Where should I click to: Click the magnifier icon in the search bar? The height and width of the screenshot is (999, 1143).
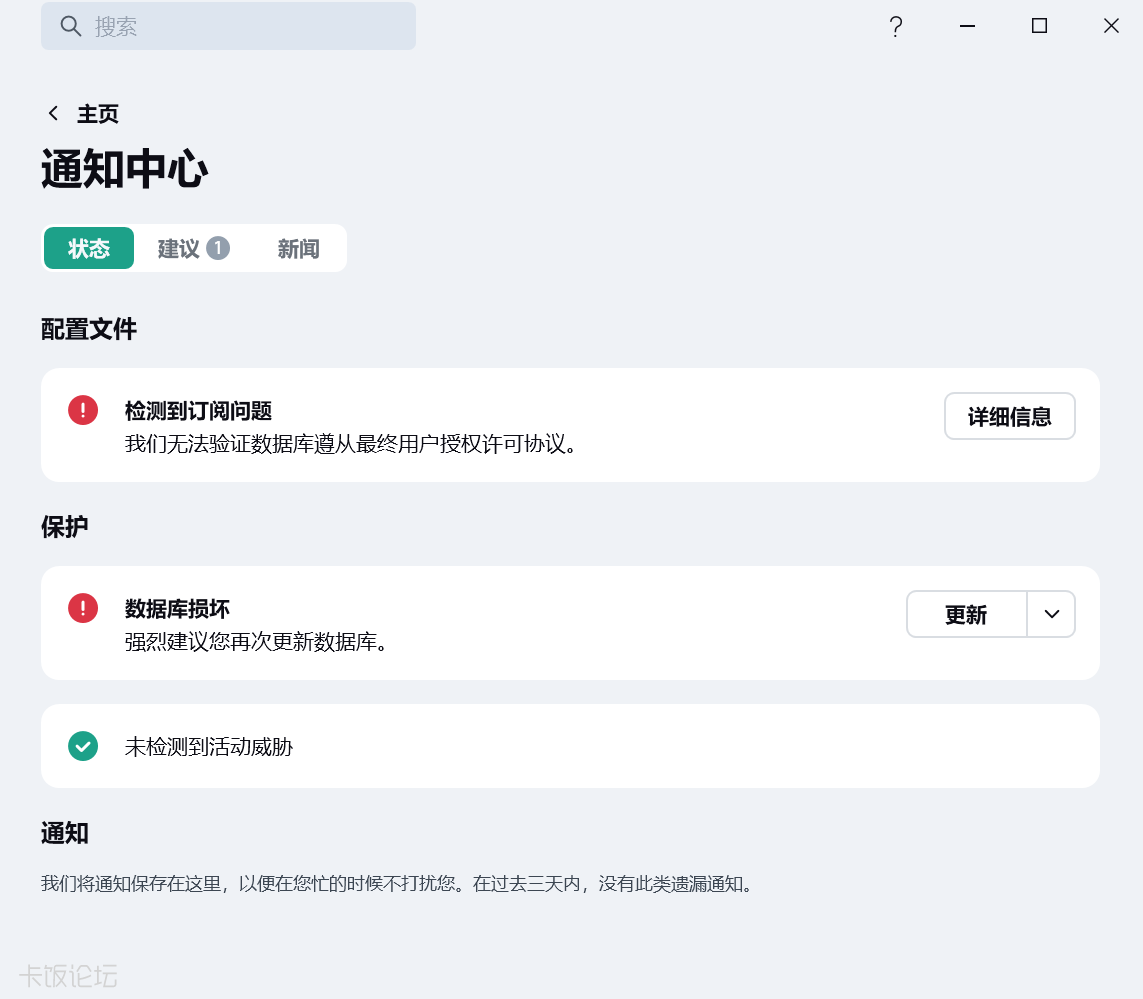[x=70, y=26]
